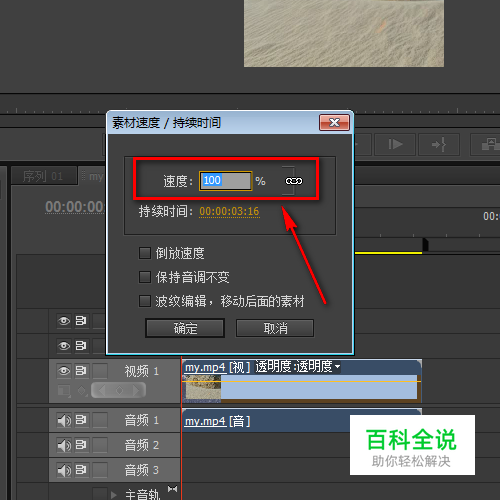Go to previous keyframe in 视频 1
Image resolution: width=500 pixels, height=500 pixels.
pyautogui.click(x=102, y=390)
